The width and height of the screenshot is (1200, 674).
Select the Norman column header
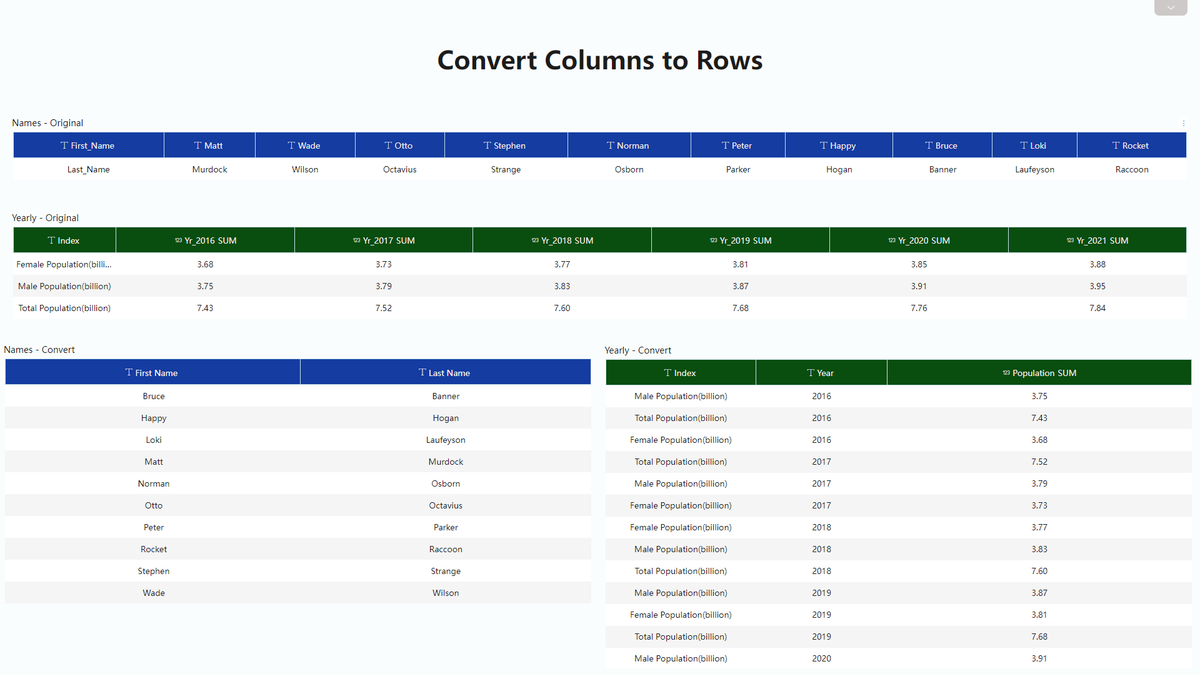(x=629, y=145)
